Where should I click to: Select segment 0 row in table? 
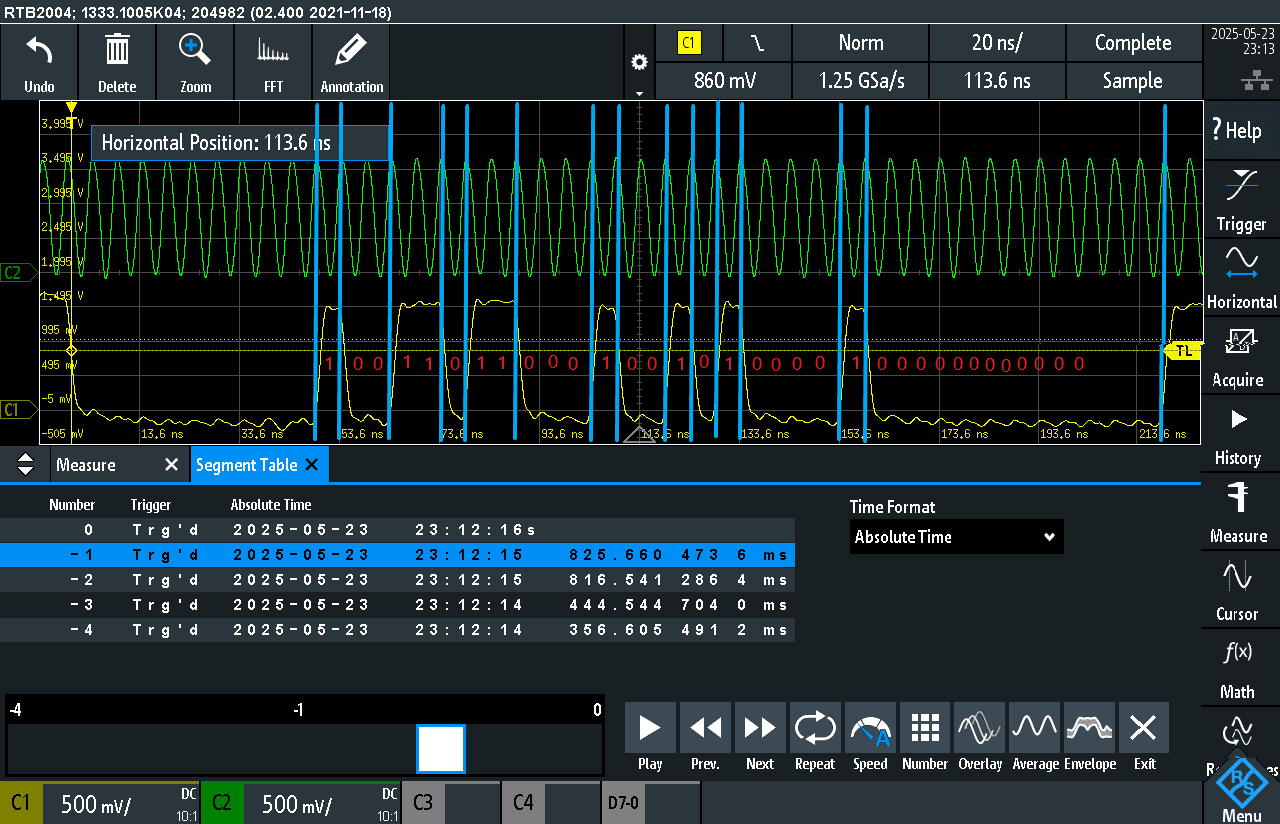(x=398, y=530)
